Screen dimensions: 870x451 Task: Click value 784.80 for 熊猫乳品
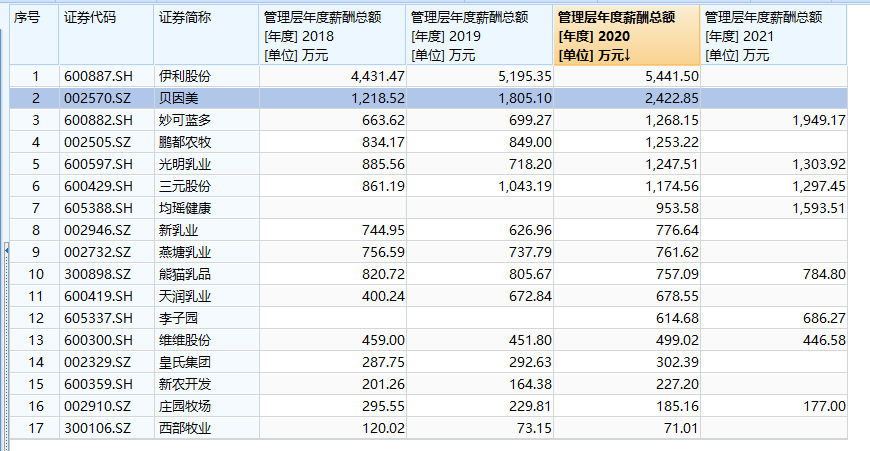point(825,274)
